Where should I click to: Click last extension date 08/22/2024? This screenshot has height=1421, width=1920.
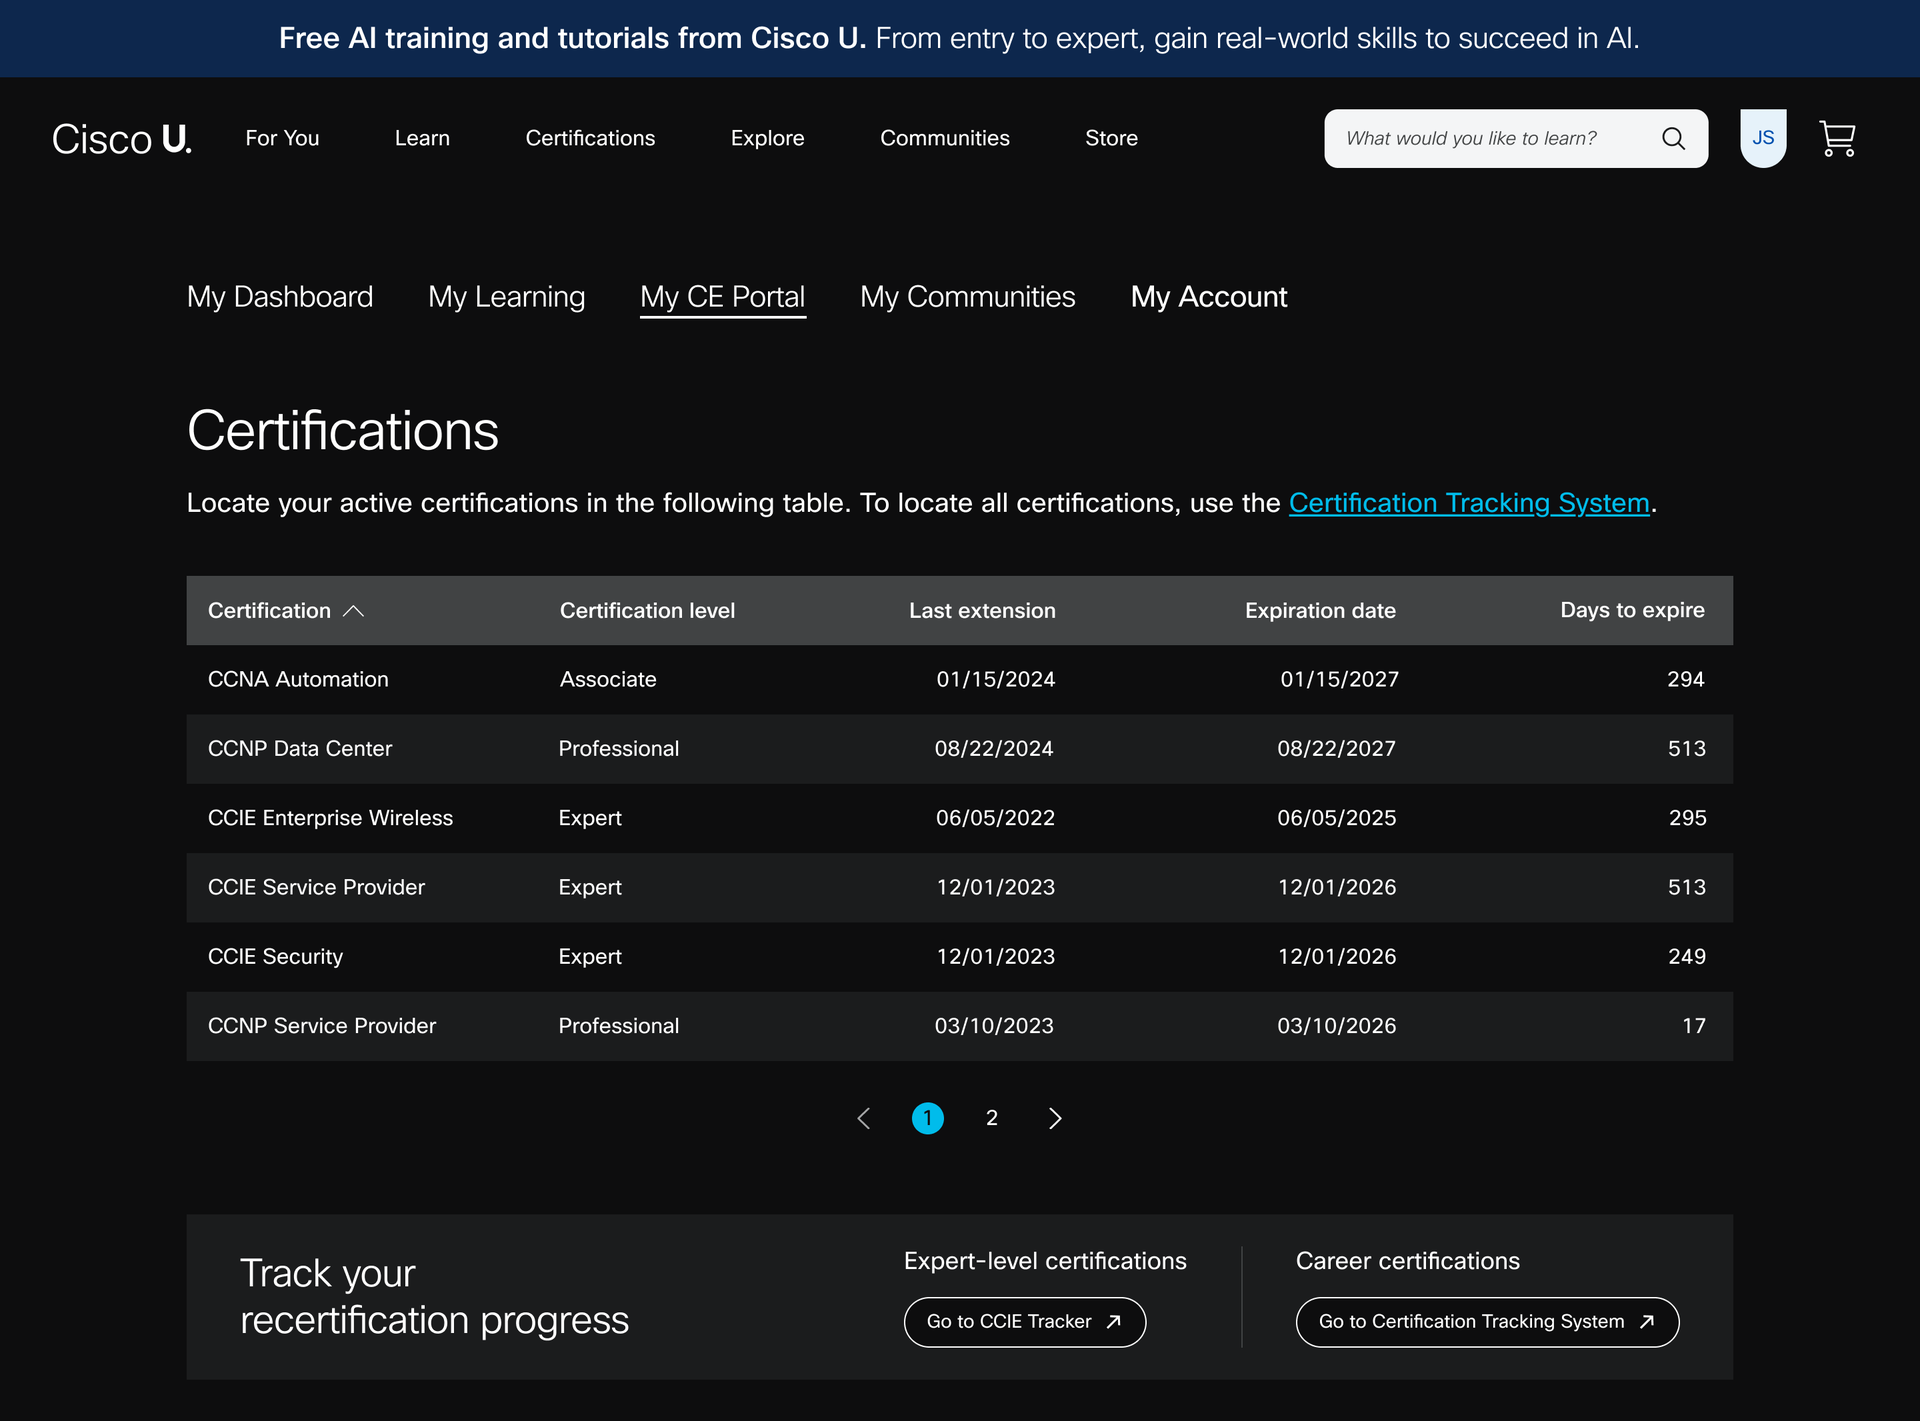[x=994, y=749]
